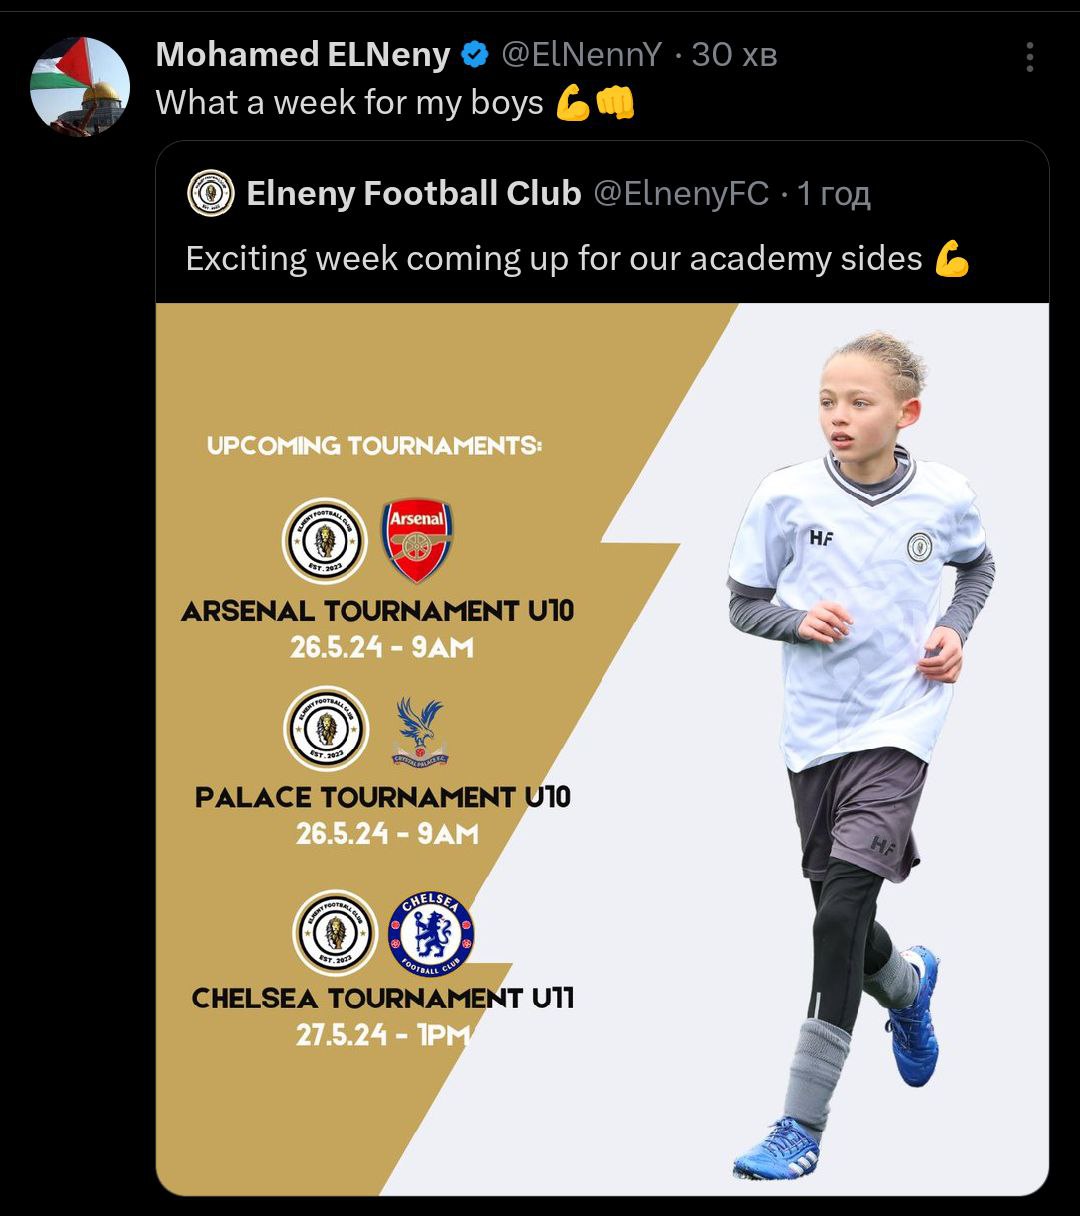Click the Upcoming Tournaments heading in poster

tap(374, 445)
